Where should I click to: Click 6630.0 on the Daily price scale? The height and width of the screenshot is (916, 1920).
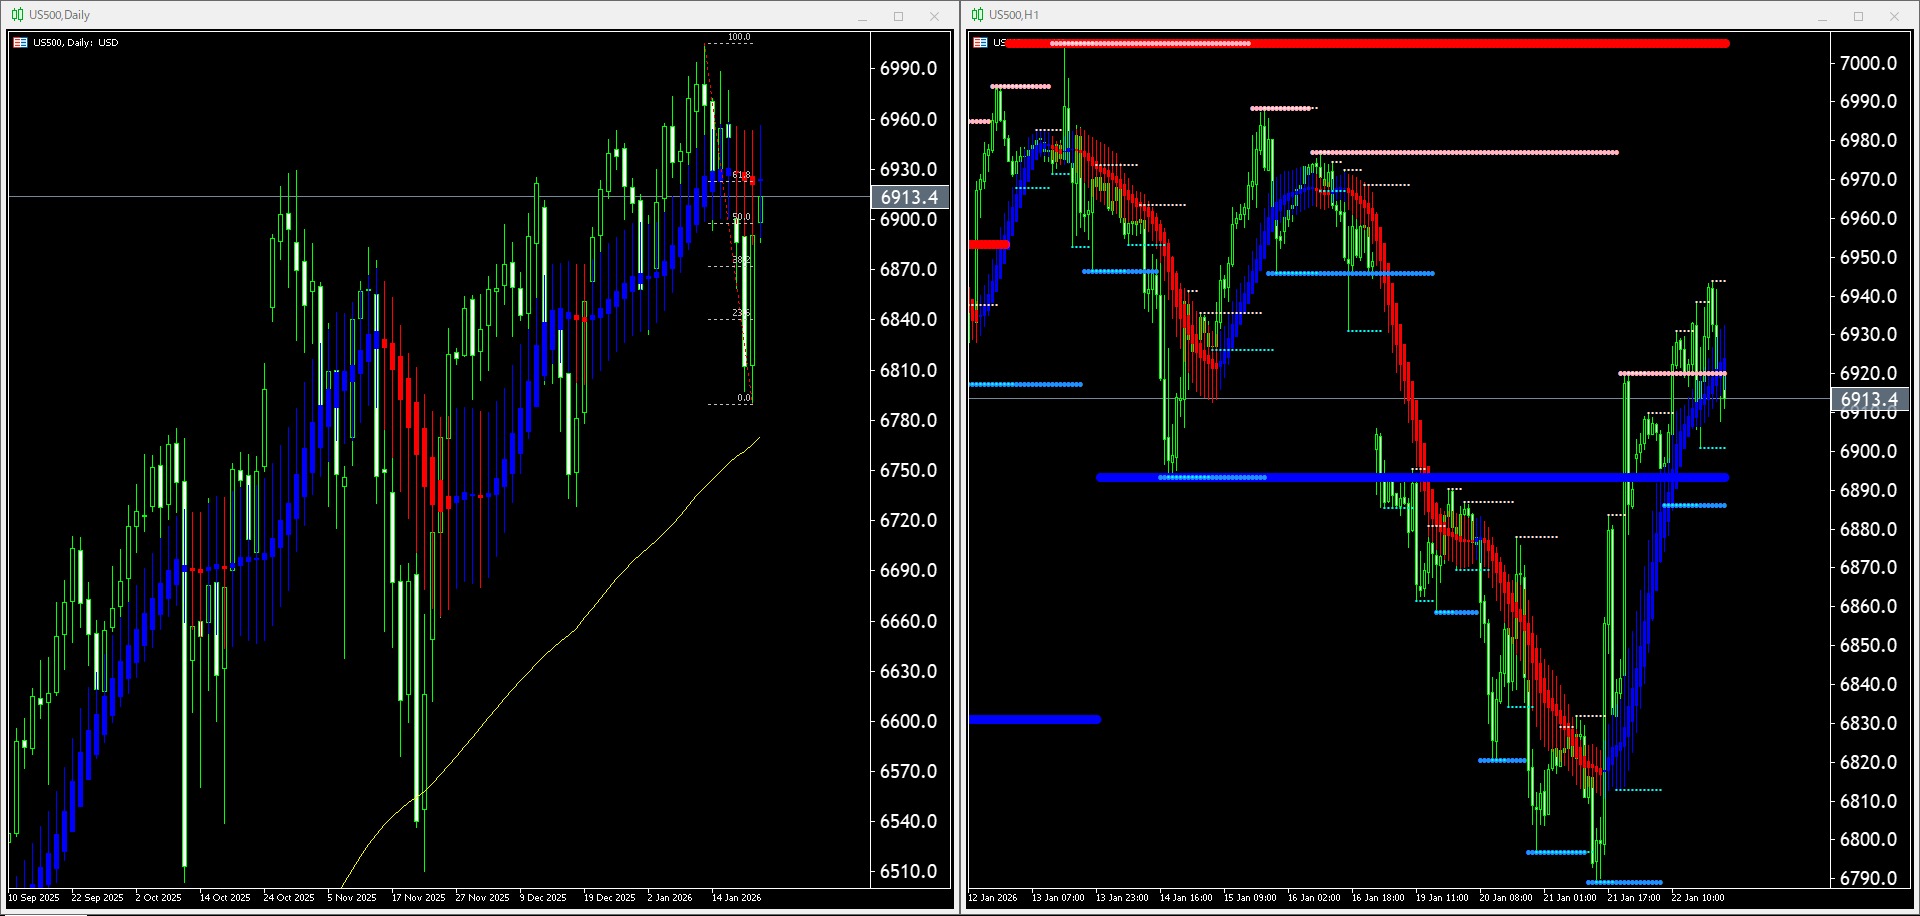909,671
